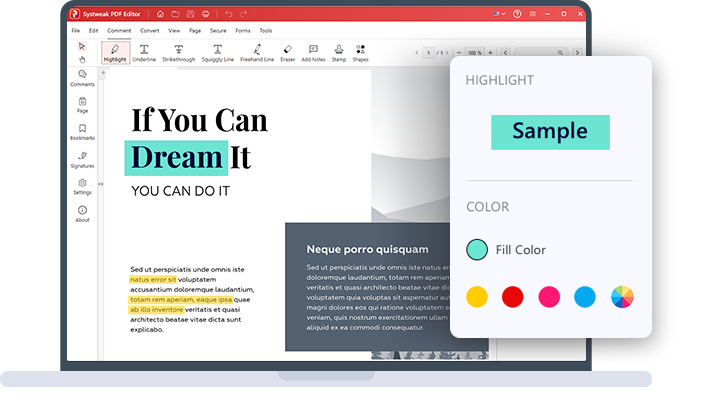The image size is (711, 404).
Task: Select the Highlight tool
Action: (115, 53)
